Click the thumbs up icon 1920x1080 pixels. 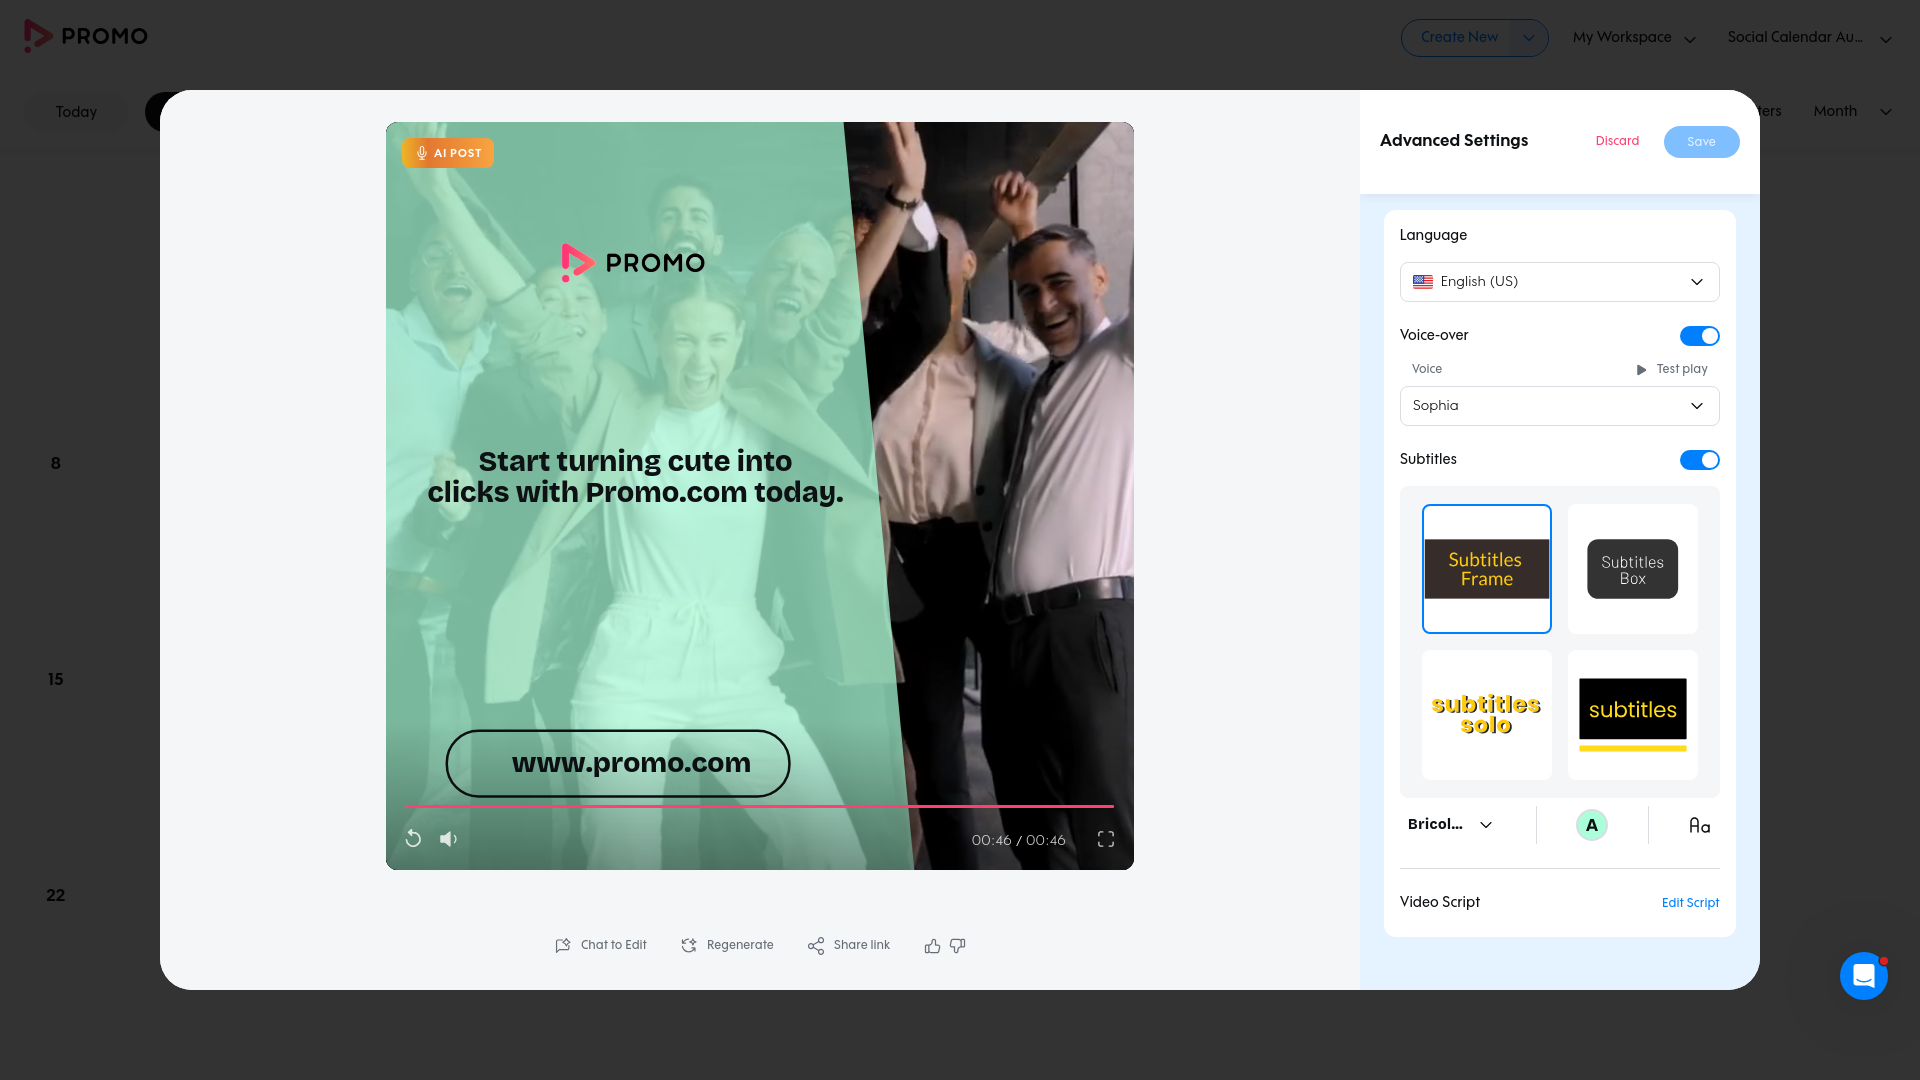932,946
